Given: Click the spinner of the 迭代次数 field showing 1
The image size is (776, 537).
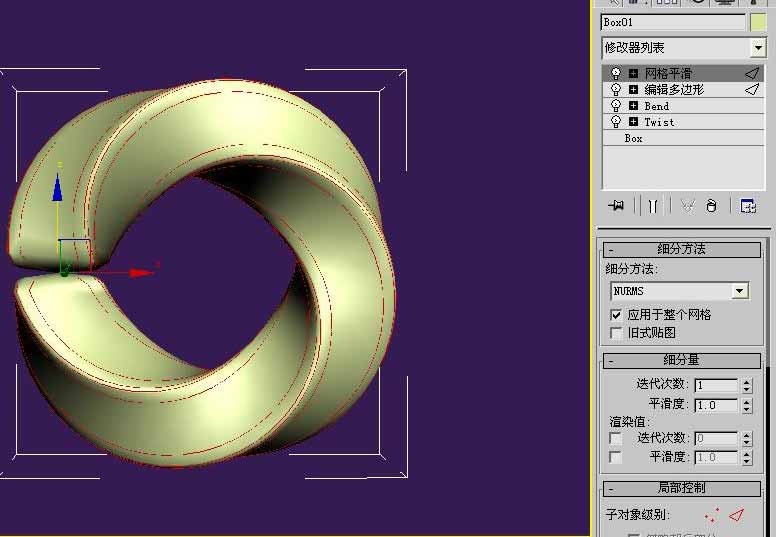Looking at the screenshot, I should [x=747, y=385].
